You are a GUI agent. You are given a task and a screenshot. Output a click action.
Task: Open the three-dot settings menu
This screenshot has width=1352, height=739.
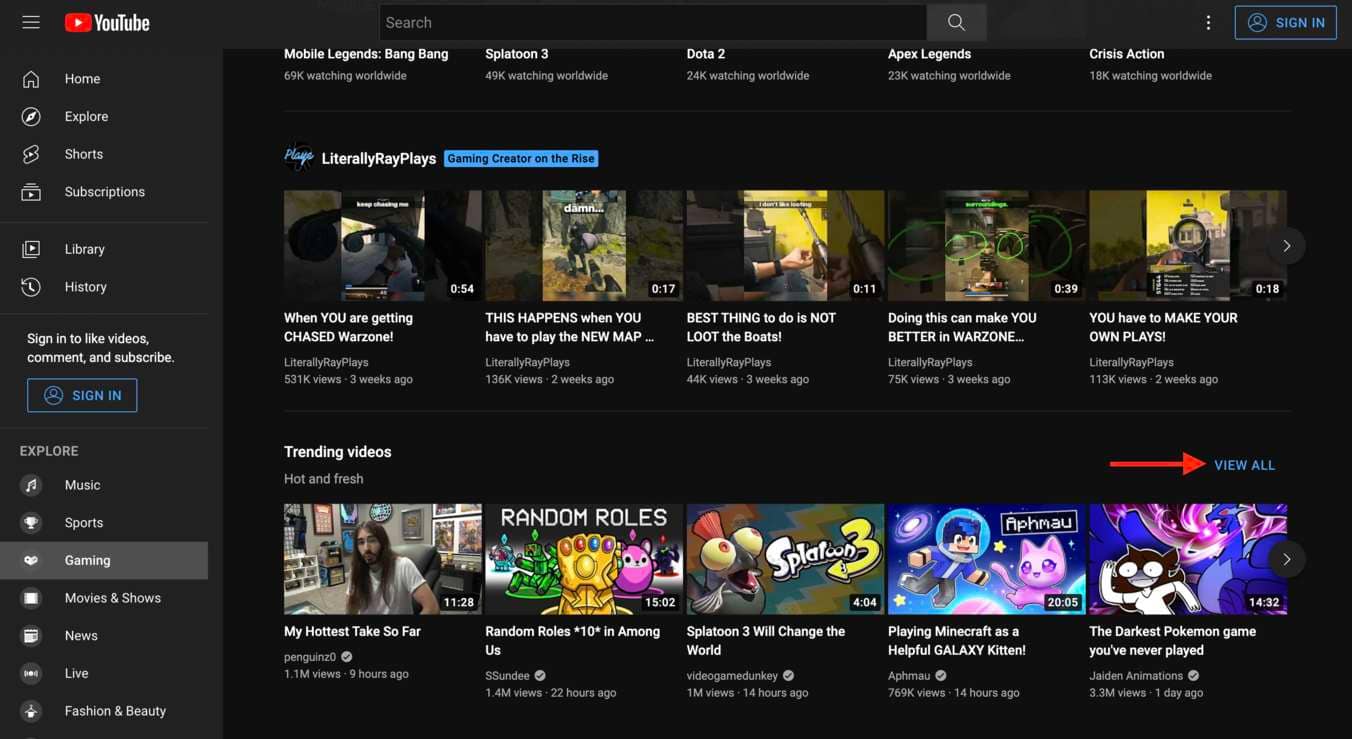(x=1208, y=22)
